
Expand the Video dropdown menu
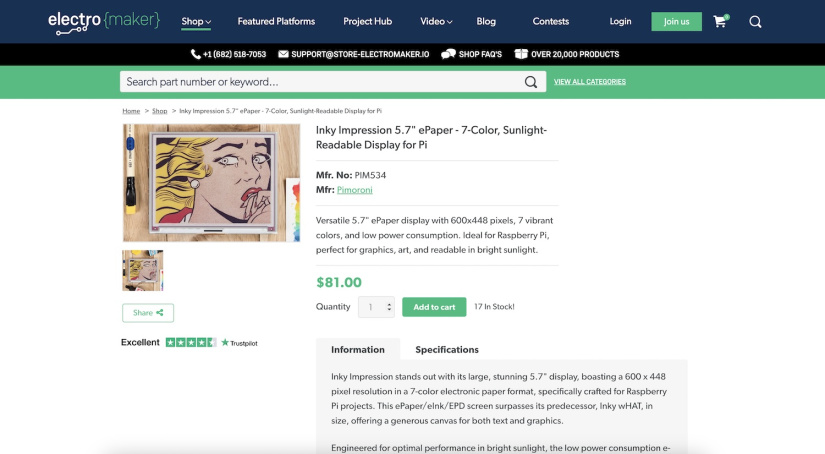tap(436, 21)
